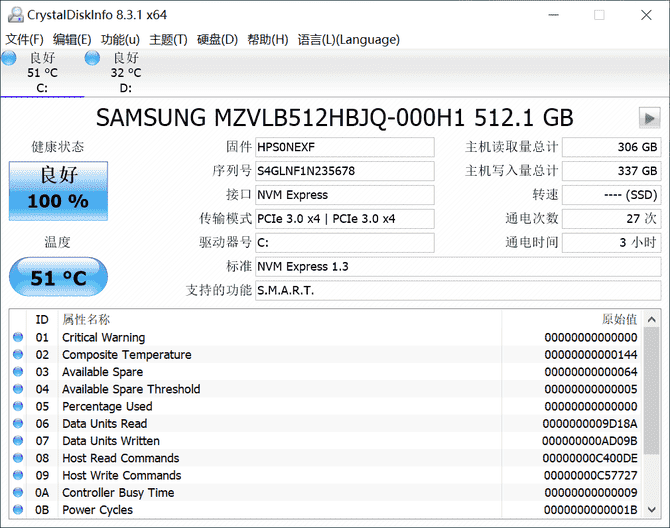Click raw value 00000000AD09B
Viewport: 670px width, 528px height.
click(590, 441)
